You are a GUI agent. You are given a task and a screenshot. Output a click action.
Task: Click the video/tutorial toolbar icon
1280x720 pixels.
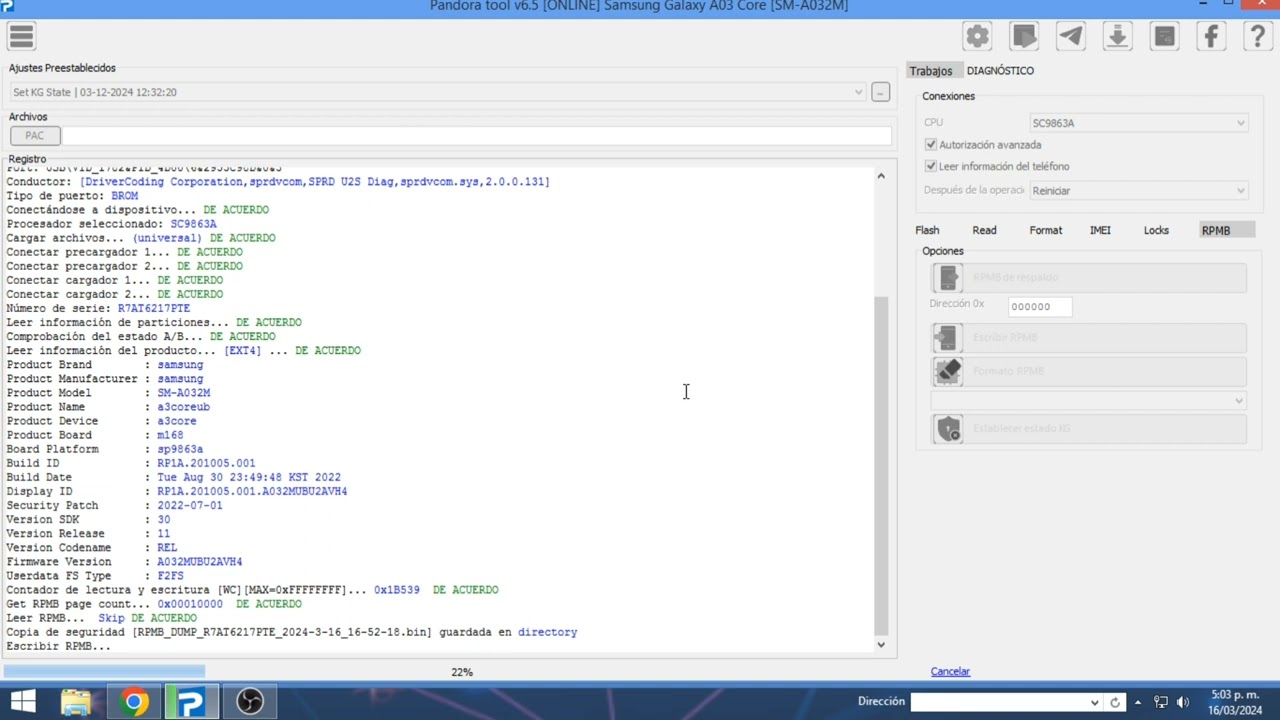click(1024, 37)
